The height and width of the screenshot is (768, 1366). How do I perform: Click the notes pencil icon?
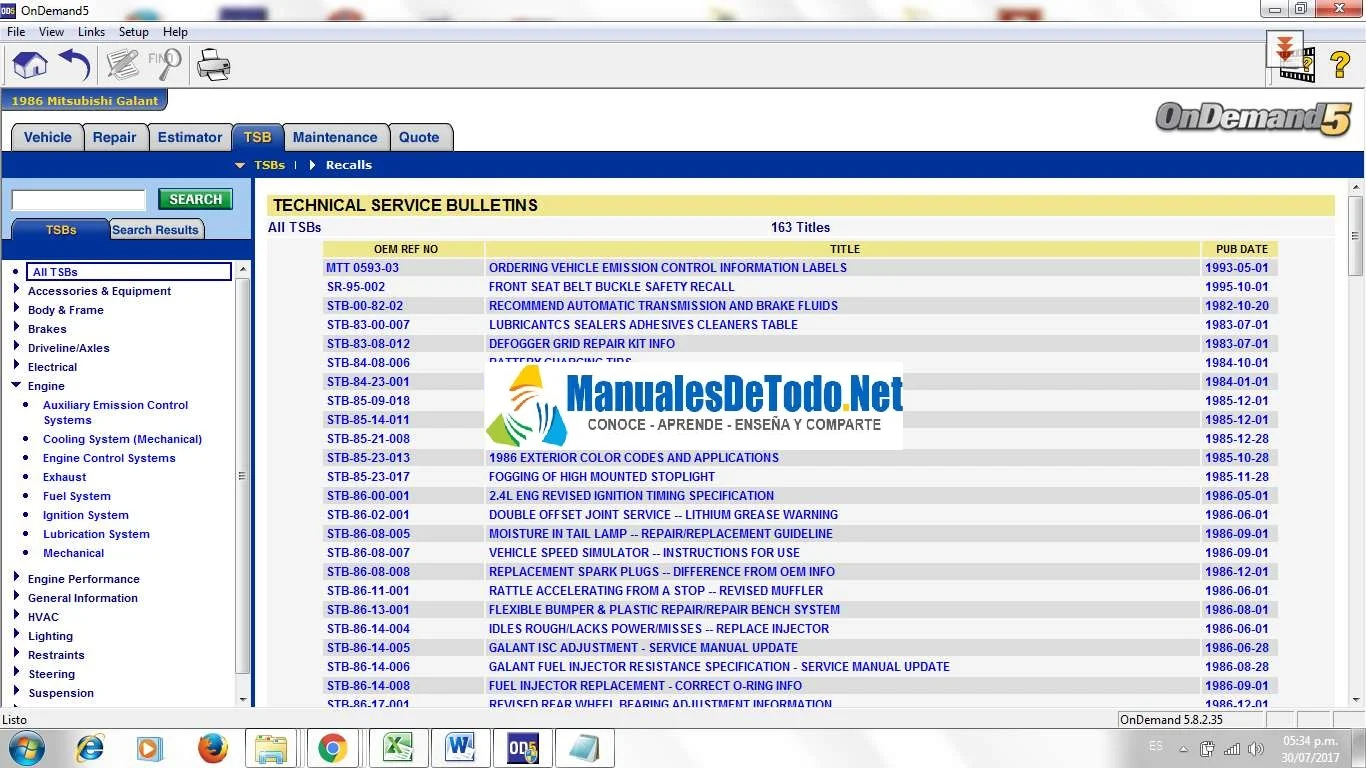pyautogui.click(x=122, y=66)
